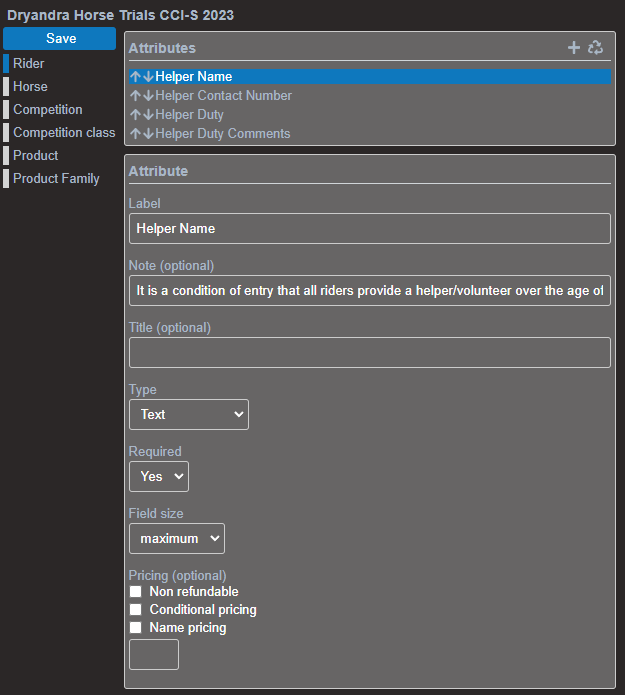Move Helper Duty up with up arrow
Image resolution: width=625 pixels, height=695 pixels.
pos(135,115)
